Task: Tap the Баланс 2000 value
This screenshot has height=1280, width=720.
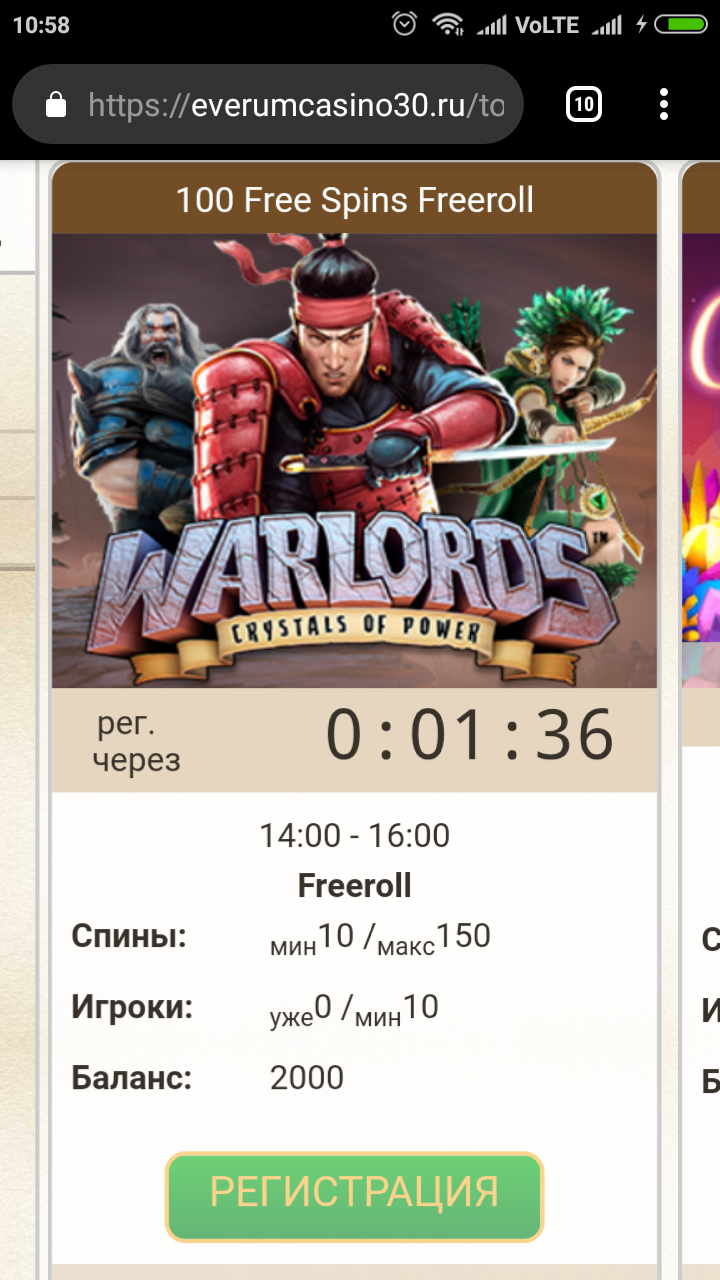Action: 307,1078
